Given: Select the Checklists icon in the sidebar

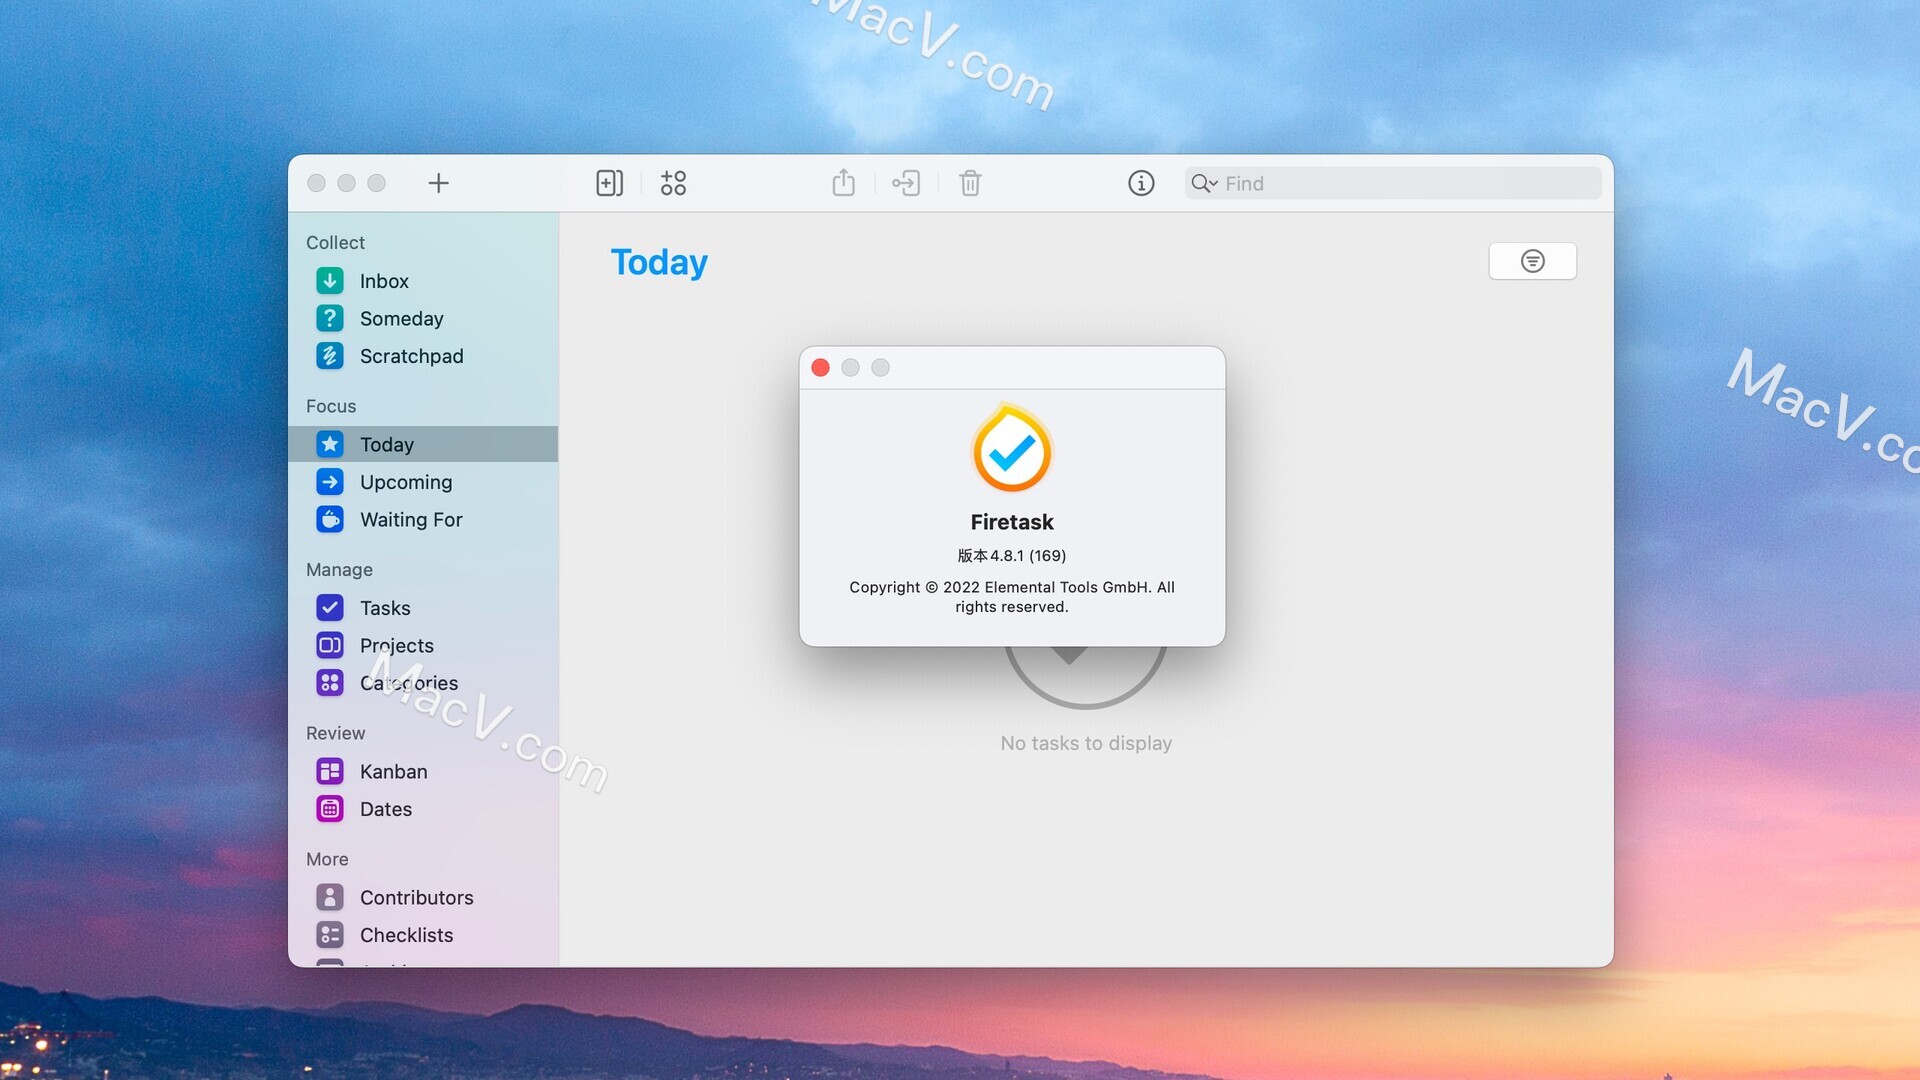Looking at the screenshot, I should click(x=330, y=935).
